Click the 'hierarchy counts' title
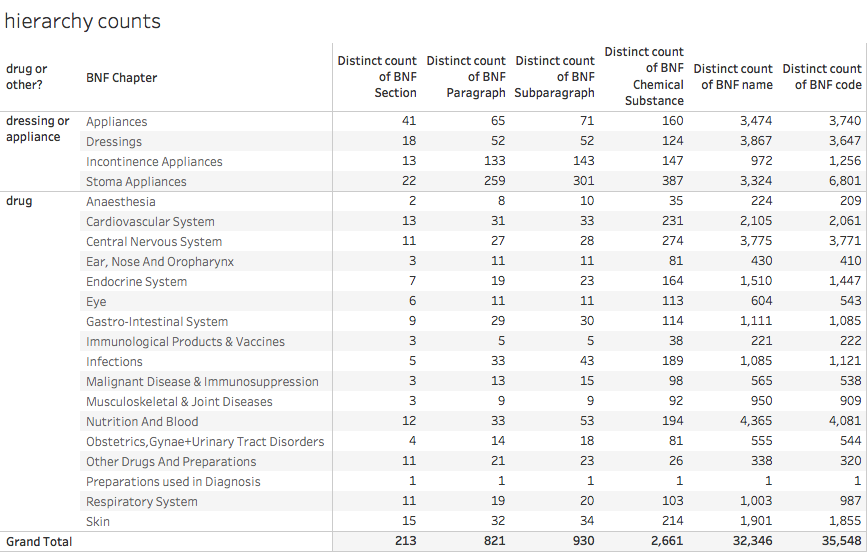The height and width of the screenshot is (552, 868). pyautogui.click(x=82, y=21)
